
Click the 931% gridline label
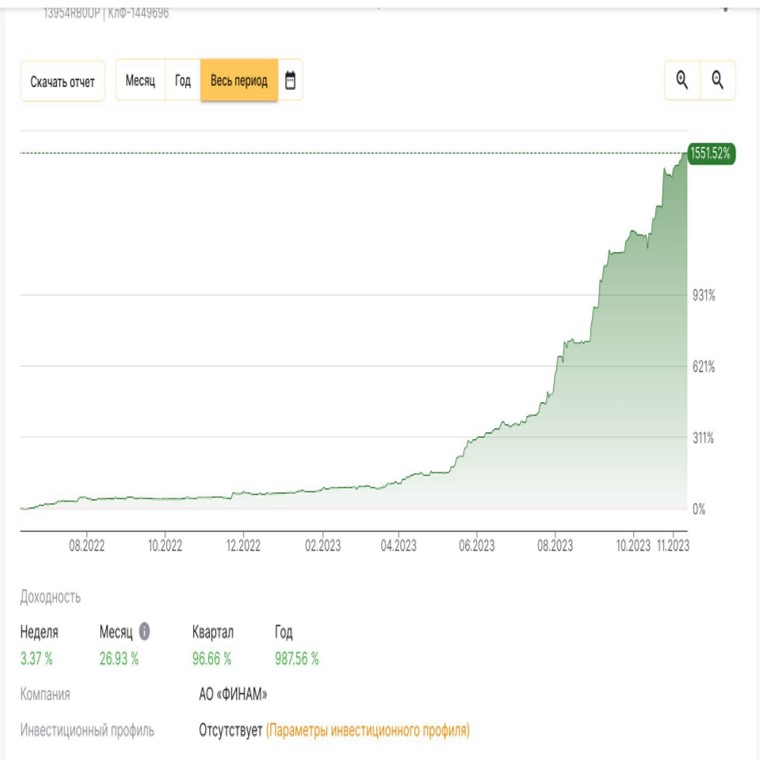click(704, 295)
